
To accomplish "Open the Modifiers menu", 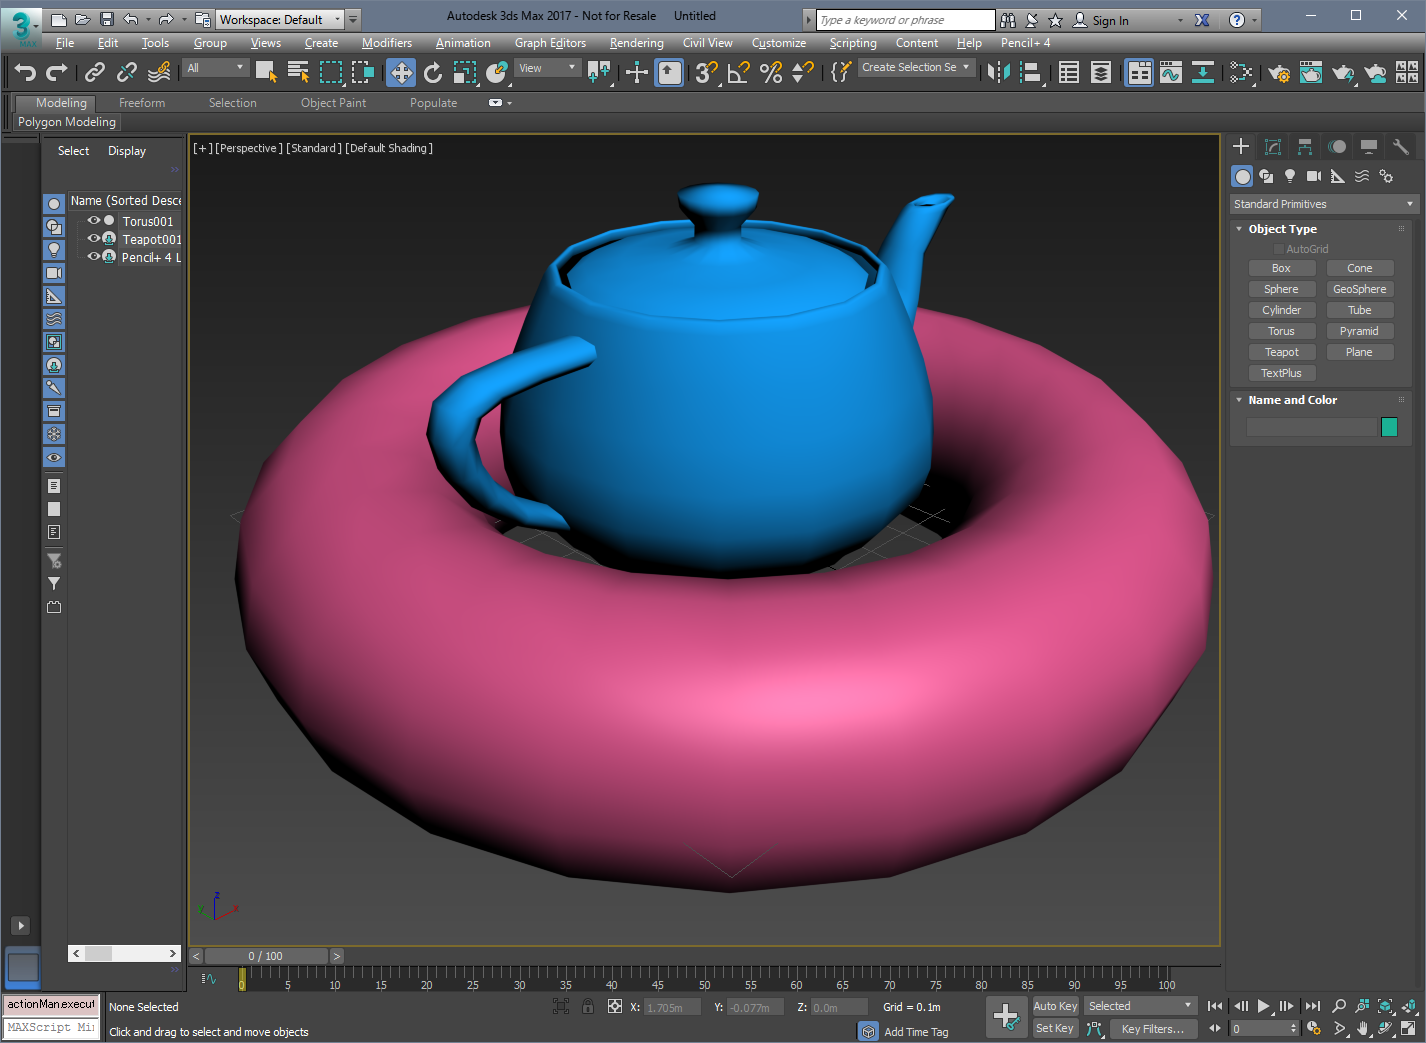I will coord(386,43).
